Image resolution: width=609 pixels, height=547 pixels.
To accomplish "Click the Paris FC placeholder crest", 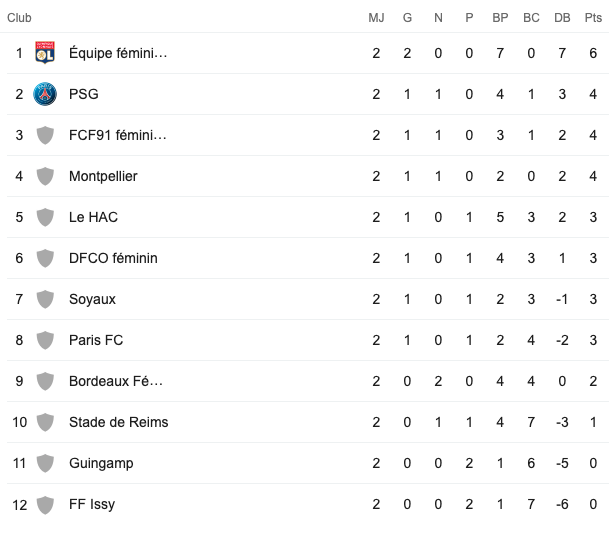I will click(x=45, y=340).
